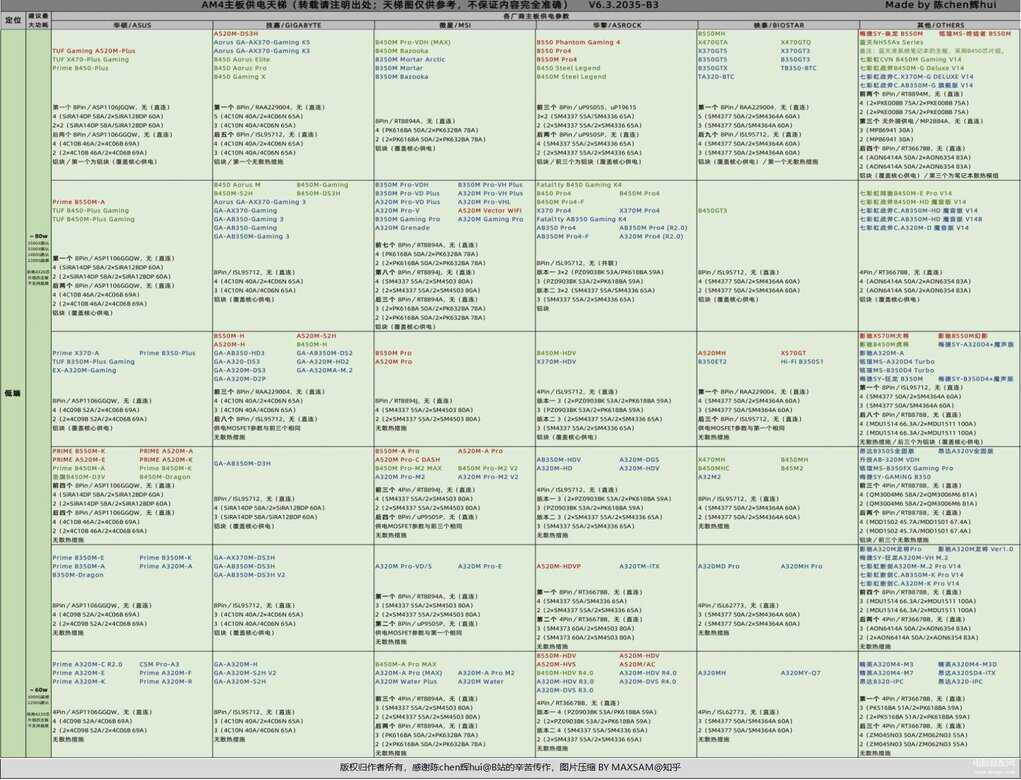Screen dimensions: 1021x780
Task: Click the B450M-Dragon entry
Action: click(x=165, y=477)
